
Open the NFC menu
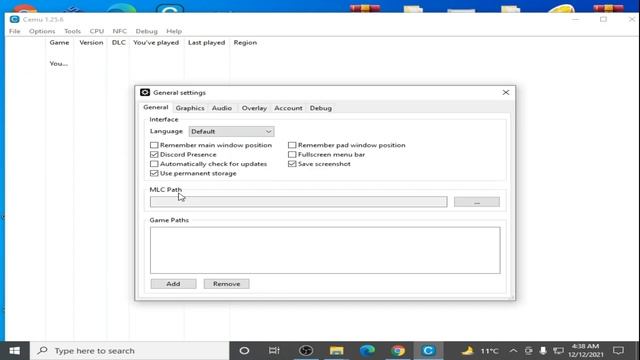click(120, 31)
